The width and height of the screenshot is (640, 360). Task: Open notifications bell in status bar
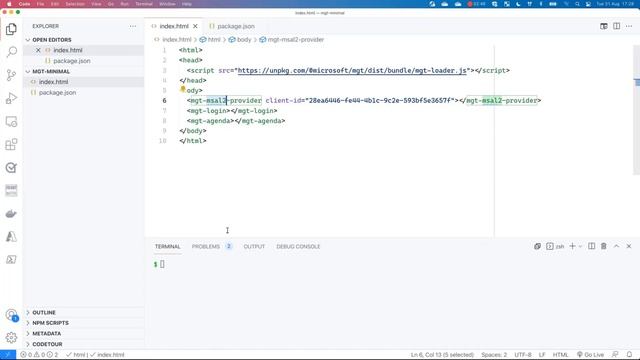[629, 355]
